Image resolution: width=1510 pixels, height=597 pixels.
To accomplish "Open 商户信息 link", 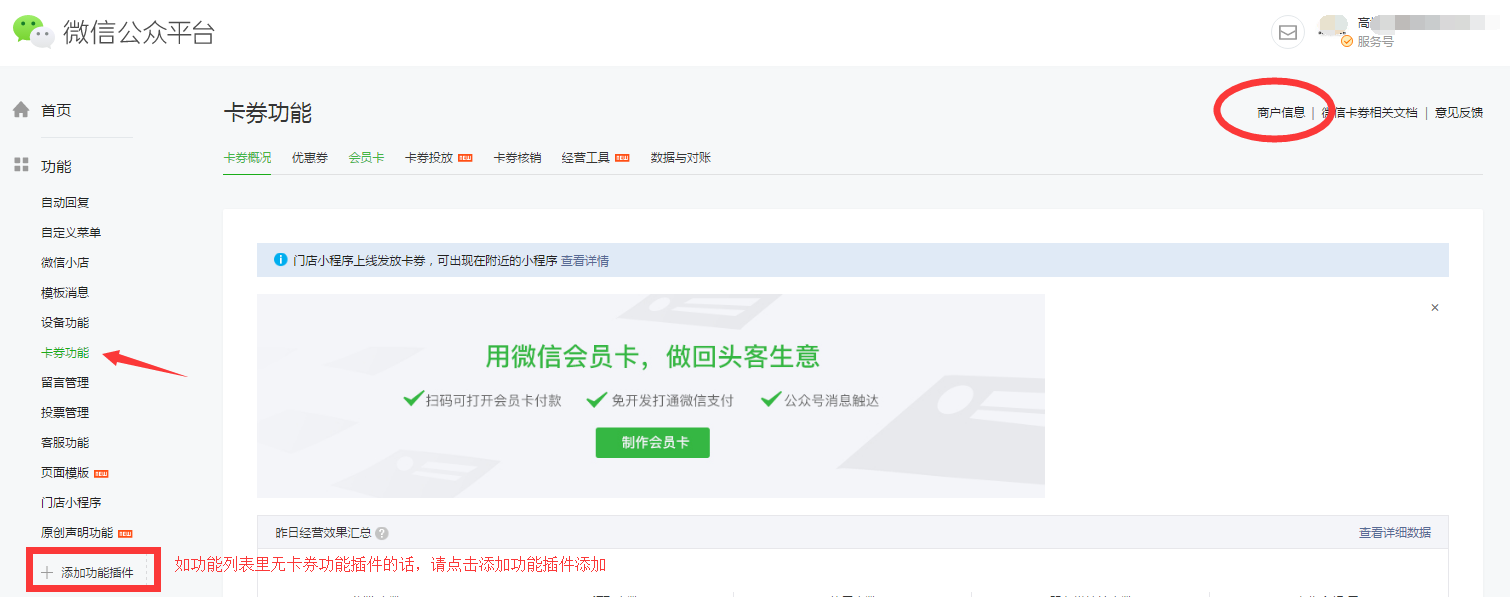I will (x=1281, y=113).
